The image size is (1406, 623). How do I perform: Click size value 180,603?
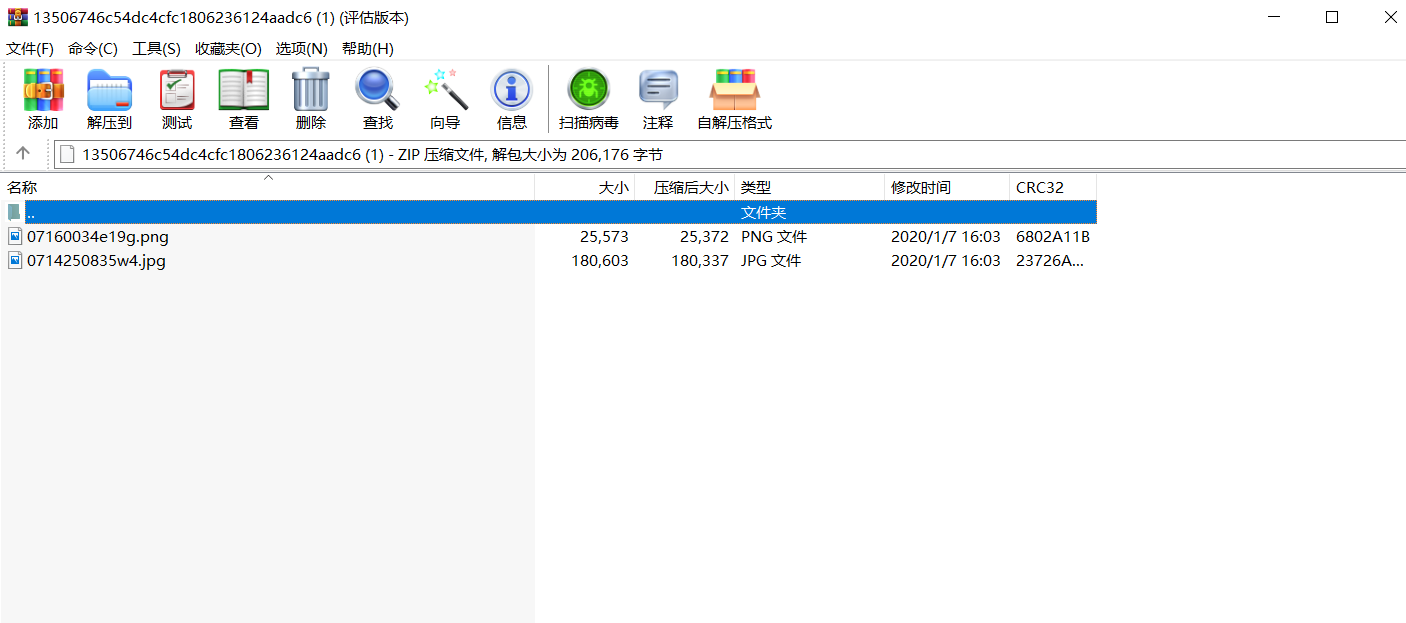point(600,261)
